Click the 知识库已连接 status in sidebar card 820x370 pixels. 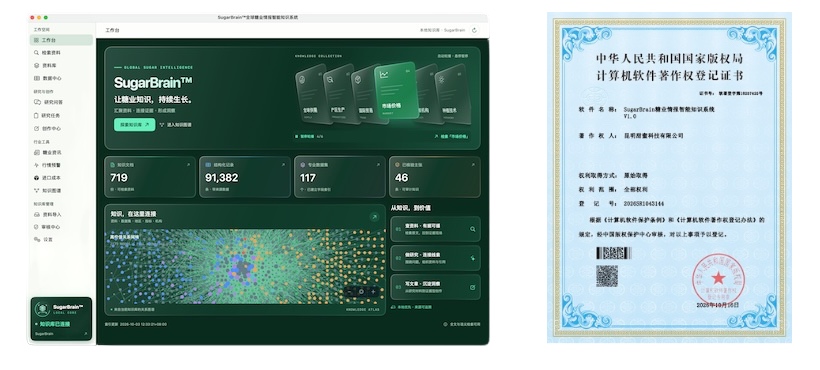pos(53,324)
